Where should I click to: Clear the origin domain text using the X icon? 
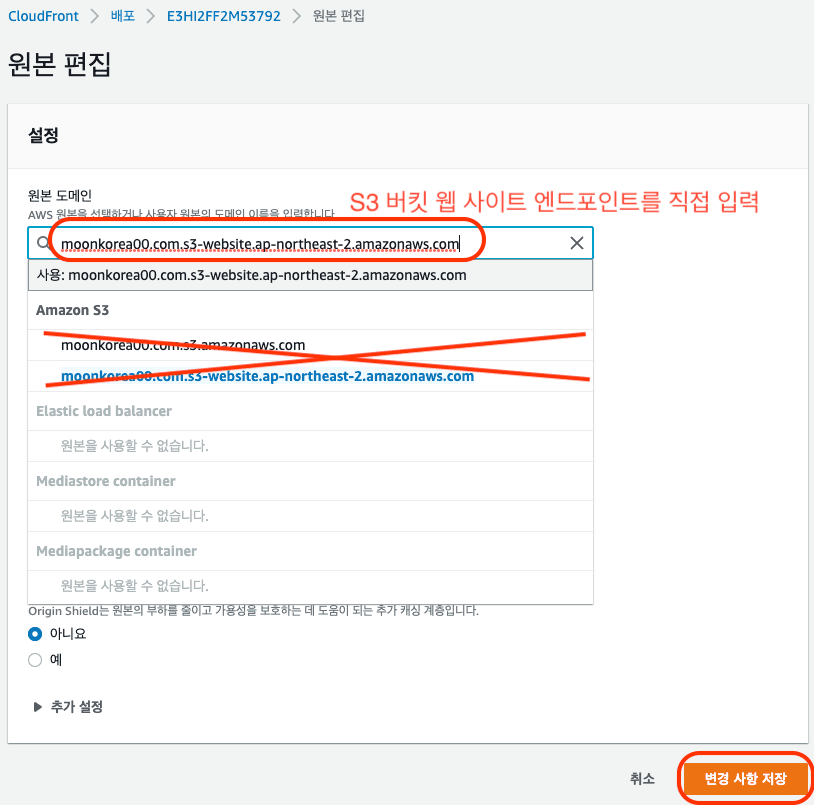tap(577, 243)
